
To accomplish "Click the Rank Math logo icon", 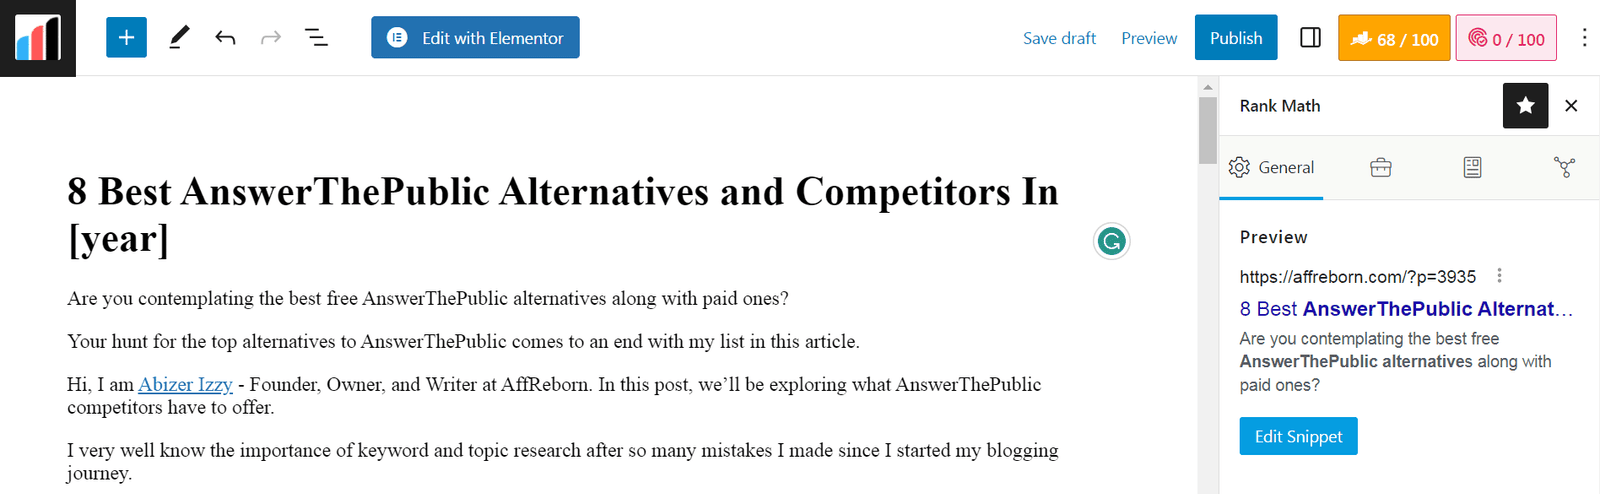I will tap(38, 38).
